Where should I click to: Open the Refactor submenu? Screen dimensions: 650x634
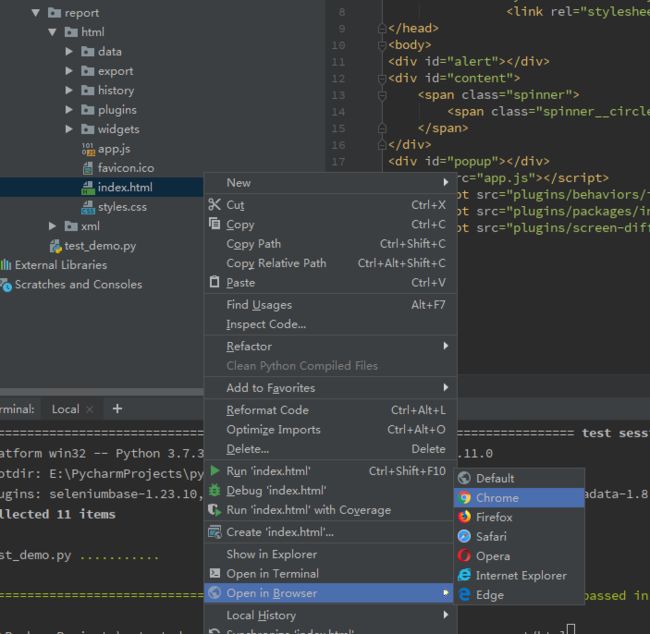click(x=331, y=346)
